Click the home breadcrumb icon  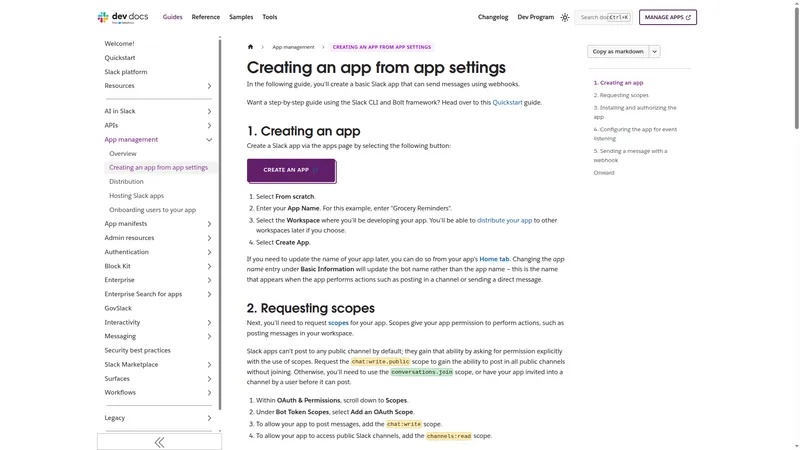click(250, 47)
